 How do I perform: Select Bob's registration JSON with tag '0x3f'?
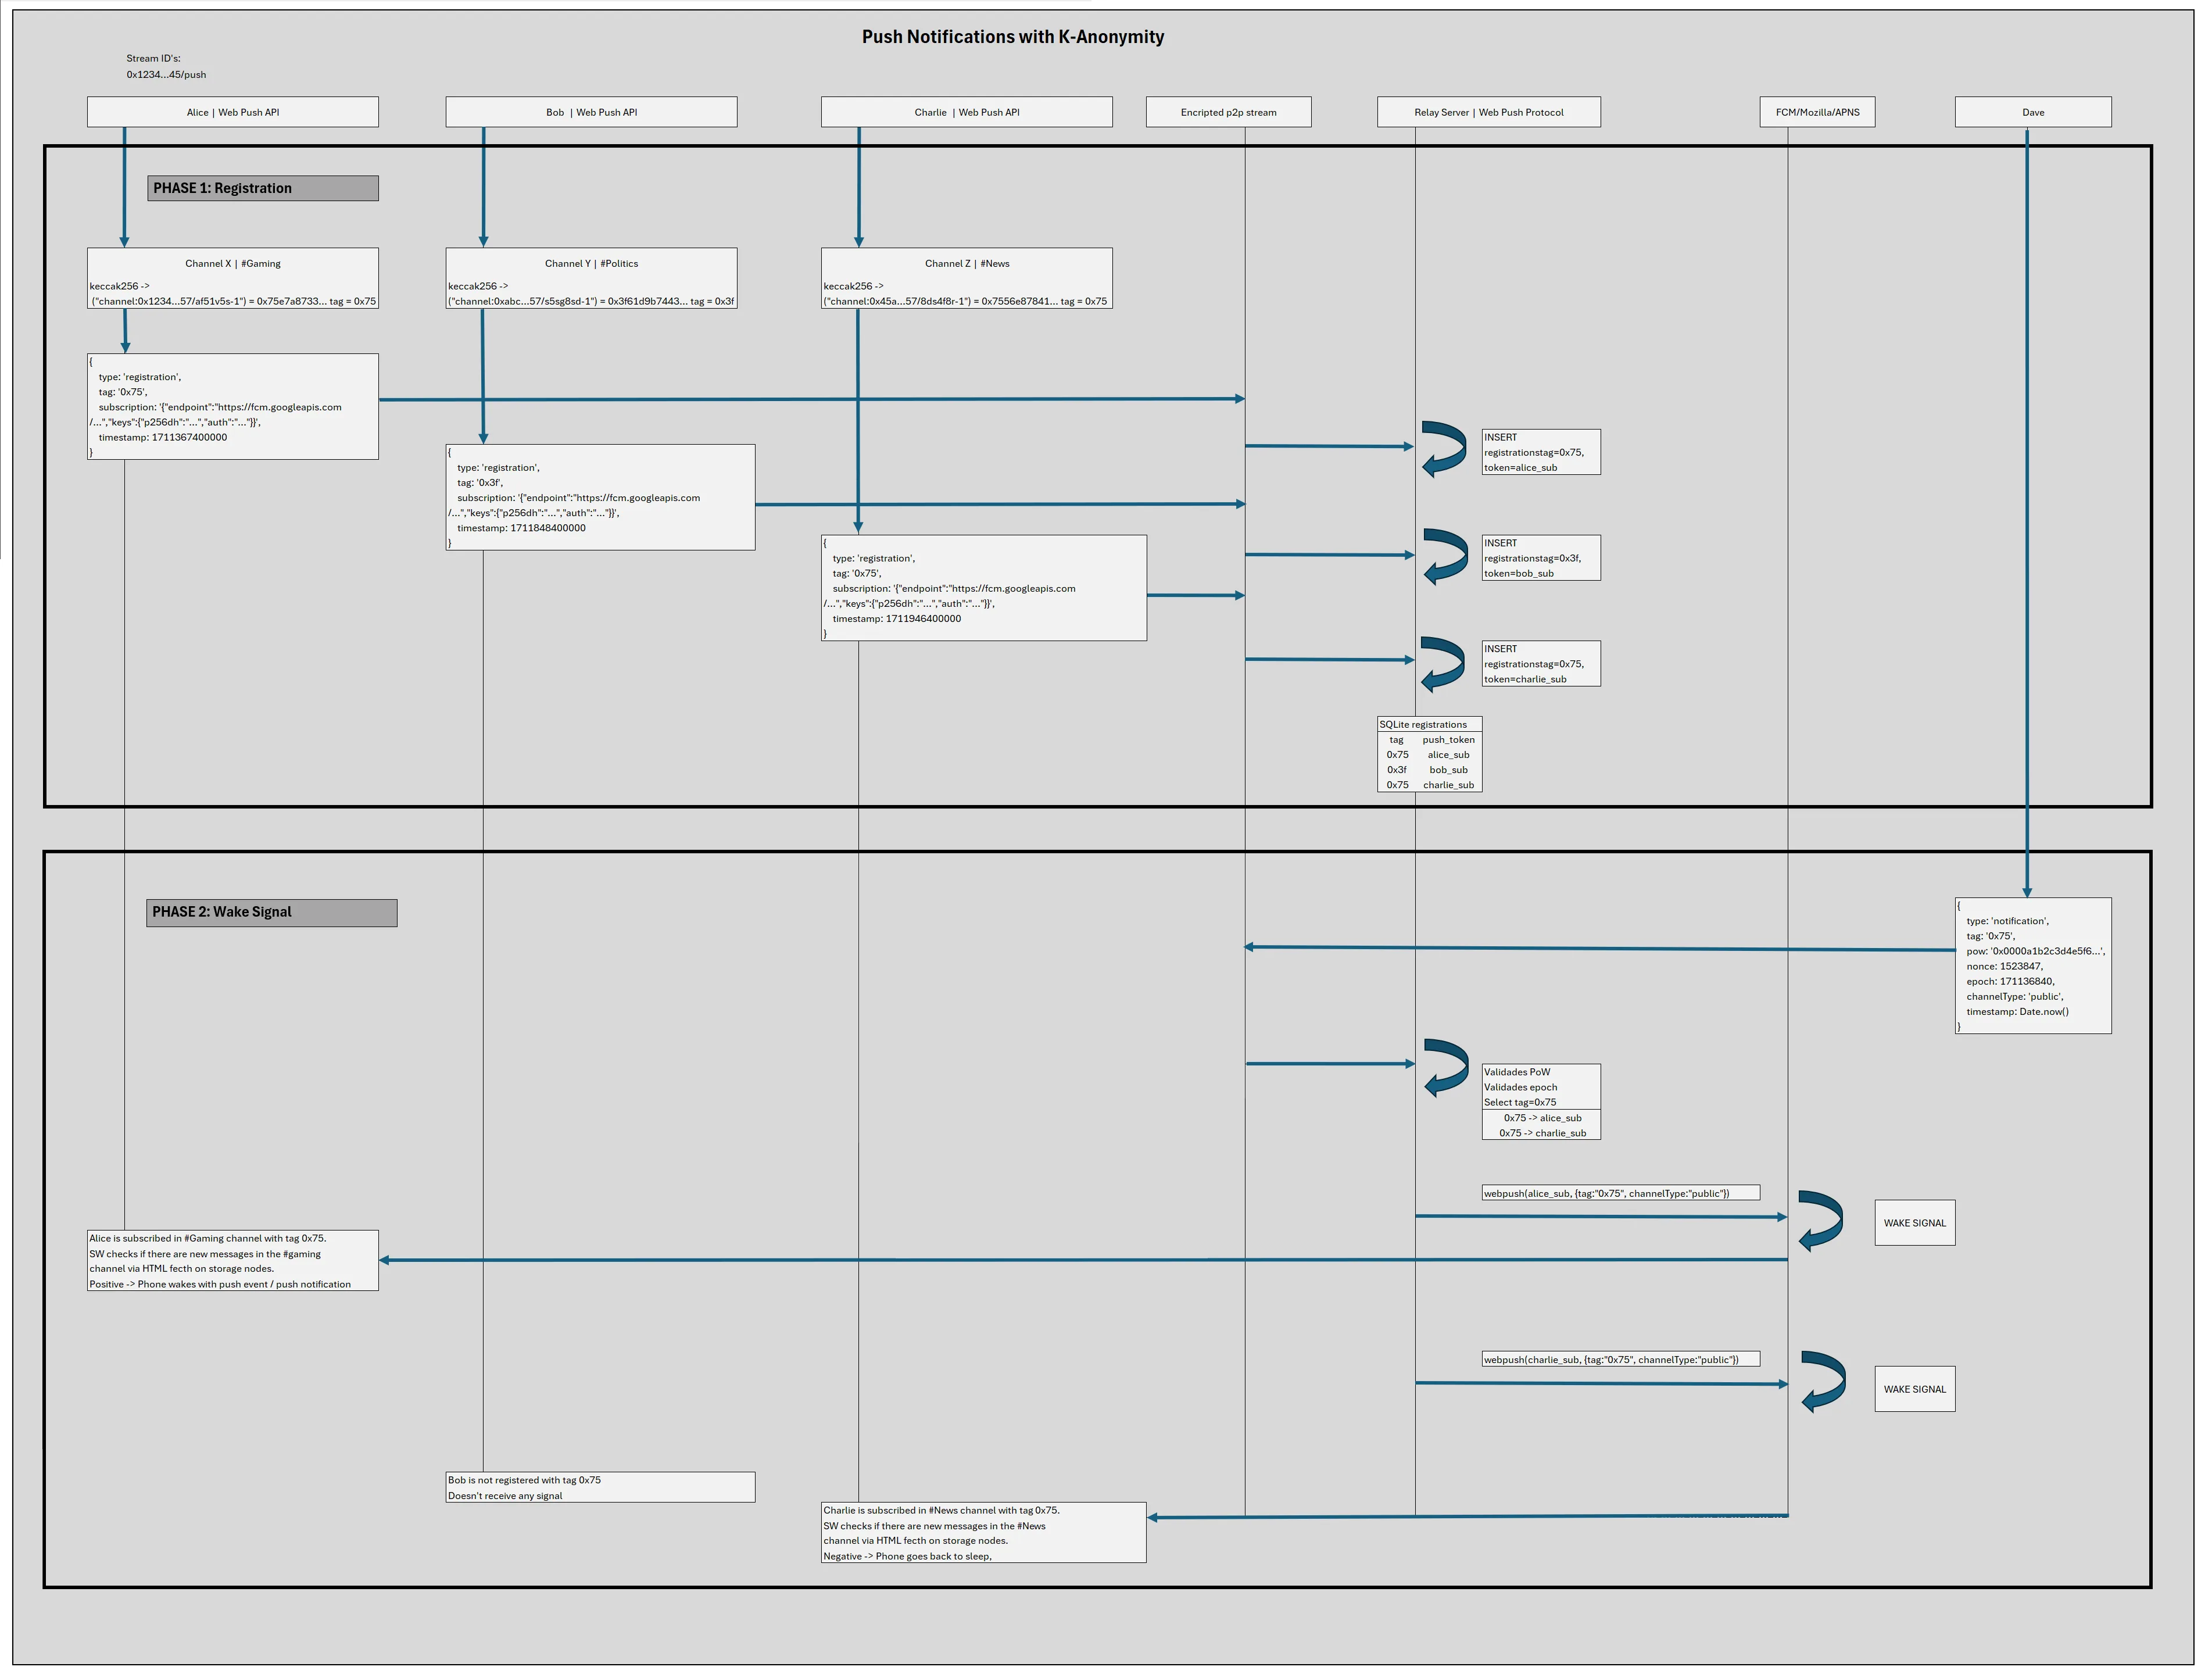[600, 497]
